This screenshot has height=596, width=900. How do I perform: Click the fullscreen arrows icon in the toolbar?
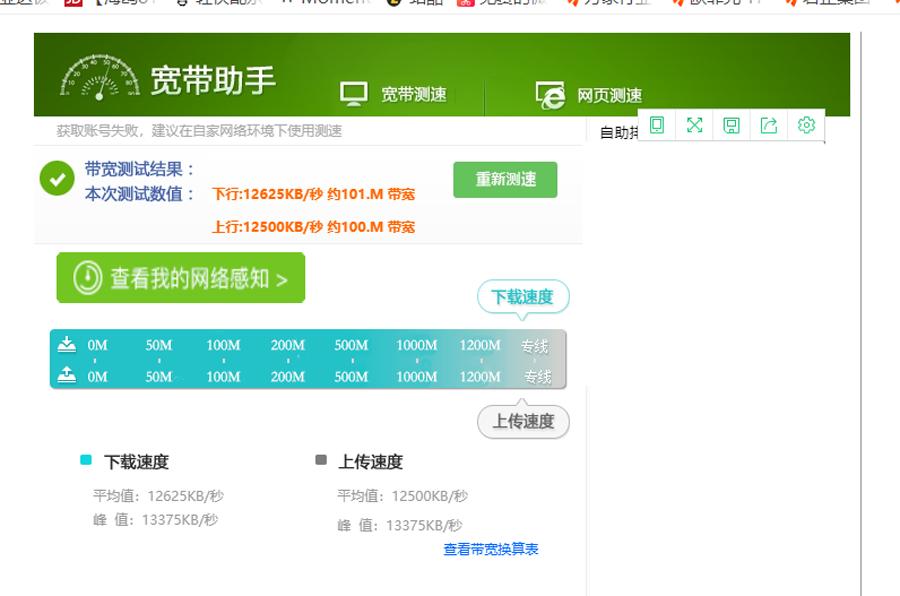click(x=693, y=125)
